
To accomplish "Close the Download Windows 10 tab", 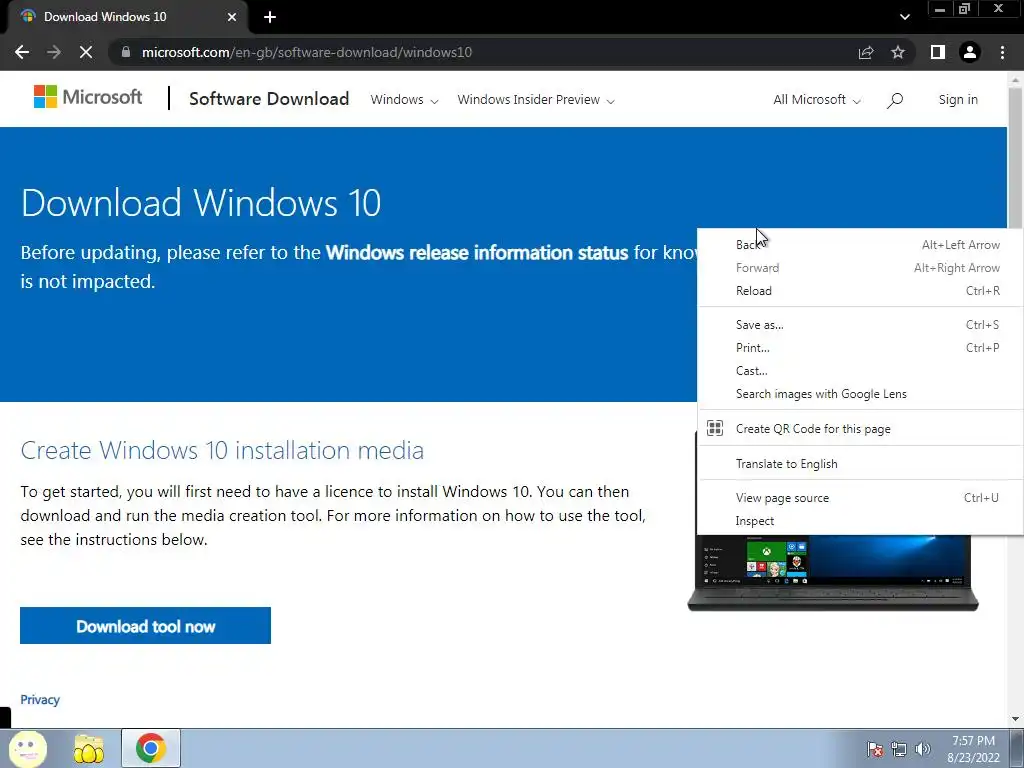I will pos(232,17).
